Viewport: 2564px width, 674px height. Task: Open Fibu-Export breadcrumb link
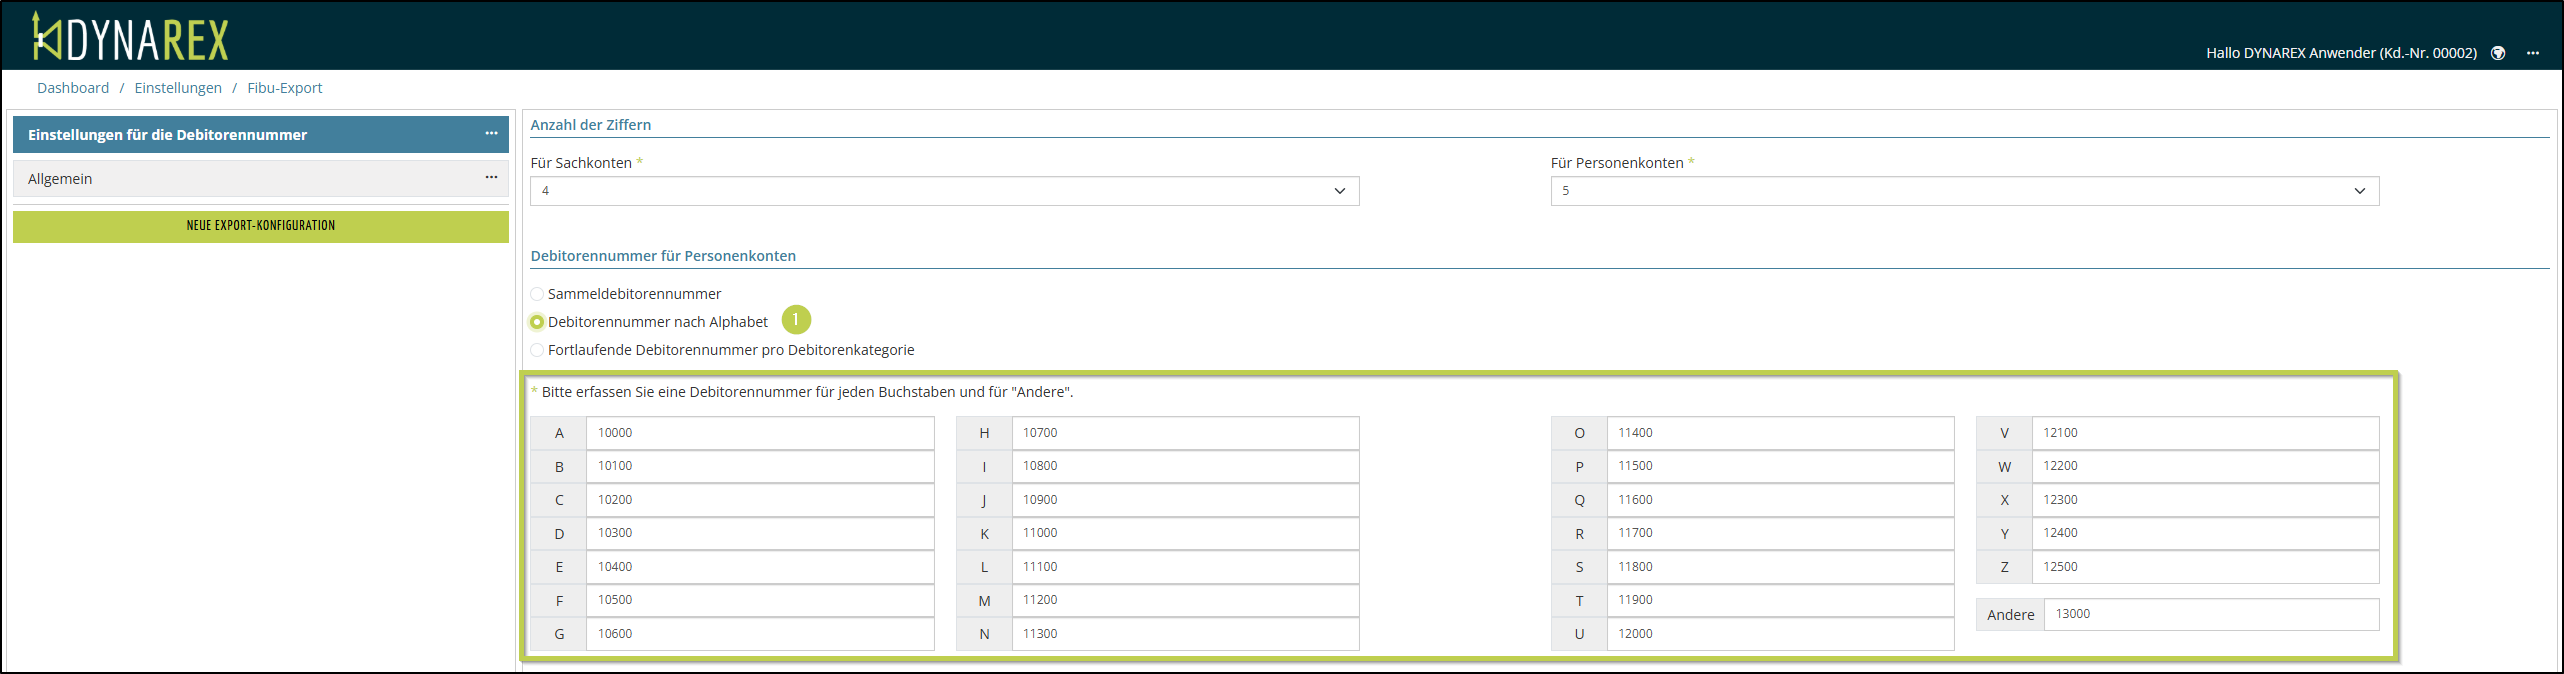click(285, 88)
